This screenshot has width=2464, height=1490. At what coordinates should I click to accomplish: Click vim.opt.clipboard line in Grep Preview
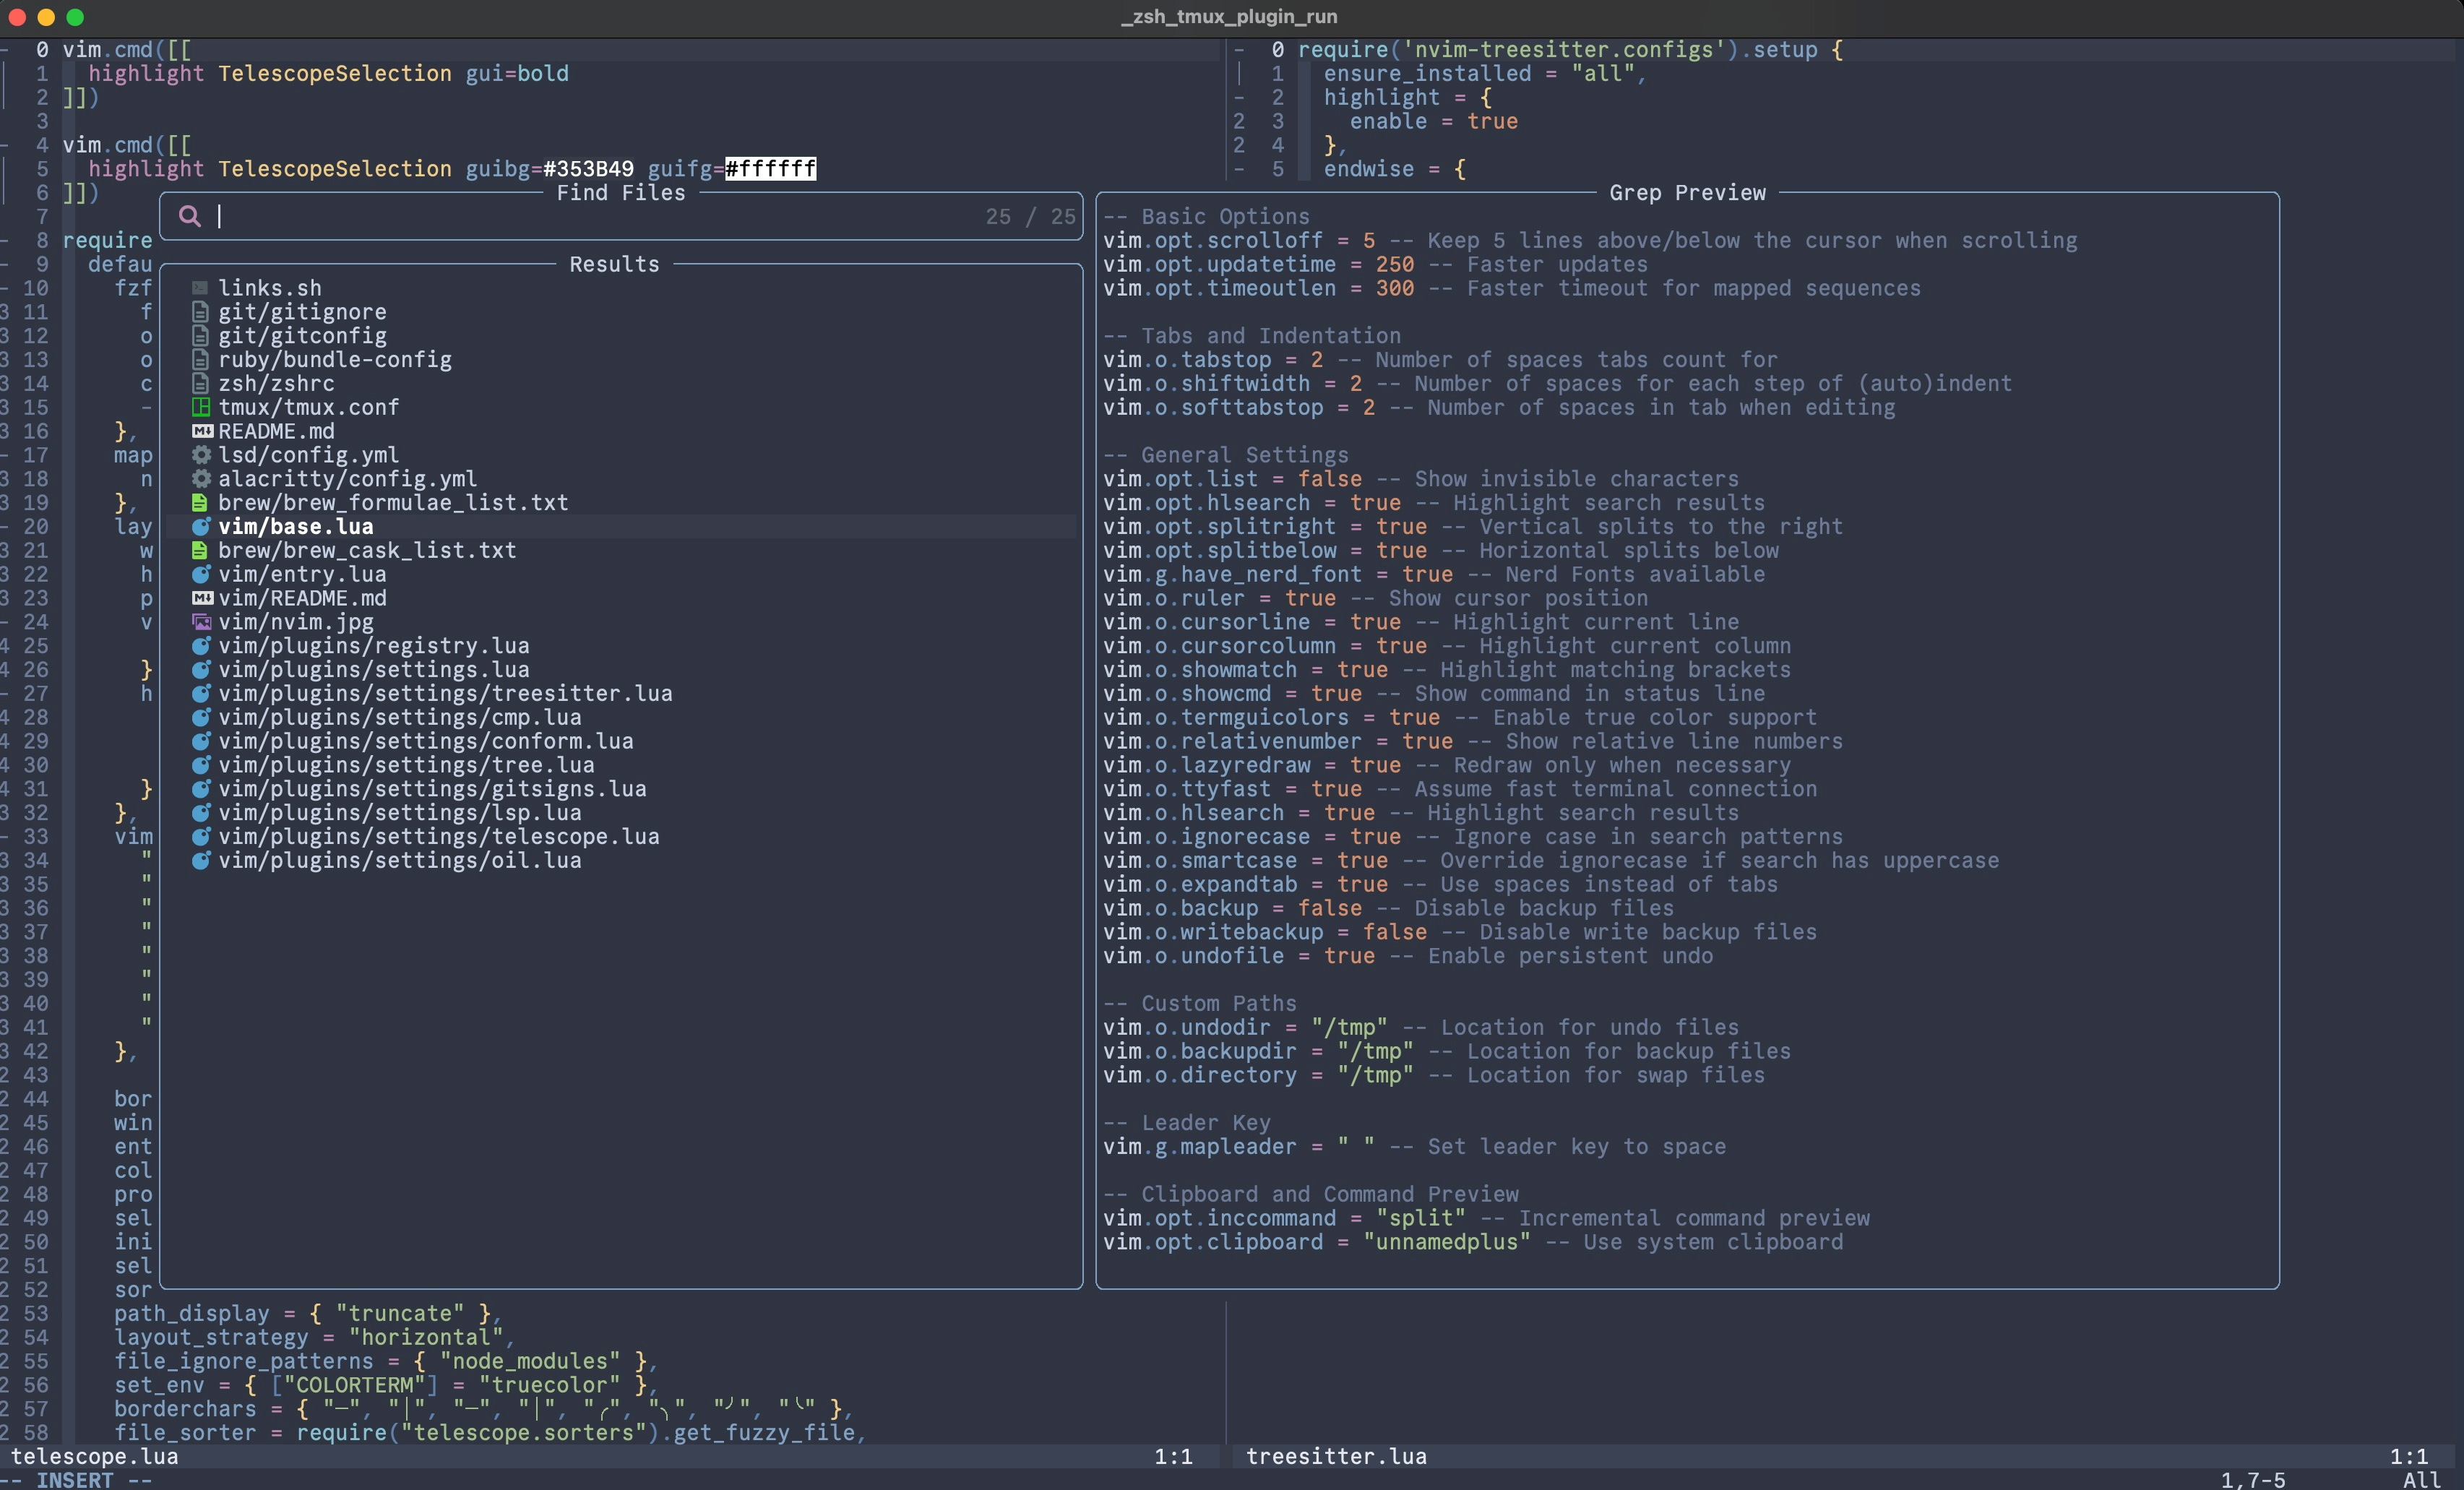[1473, 1242]
